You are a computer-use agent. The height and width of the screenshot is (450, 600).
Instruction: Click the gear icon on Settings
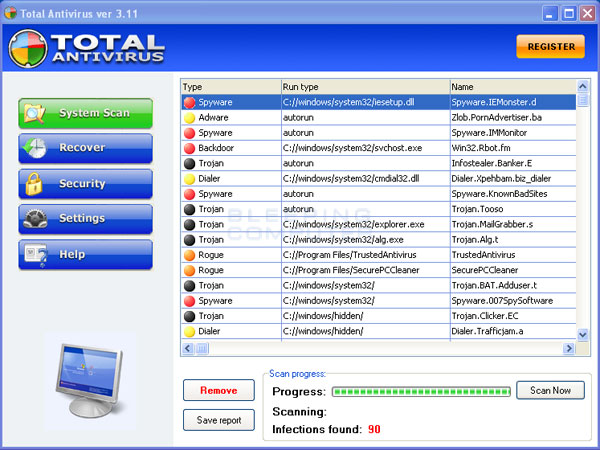[36, 219]
